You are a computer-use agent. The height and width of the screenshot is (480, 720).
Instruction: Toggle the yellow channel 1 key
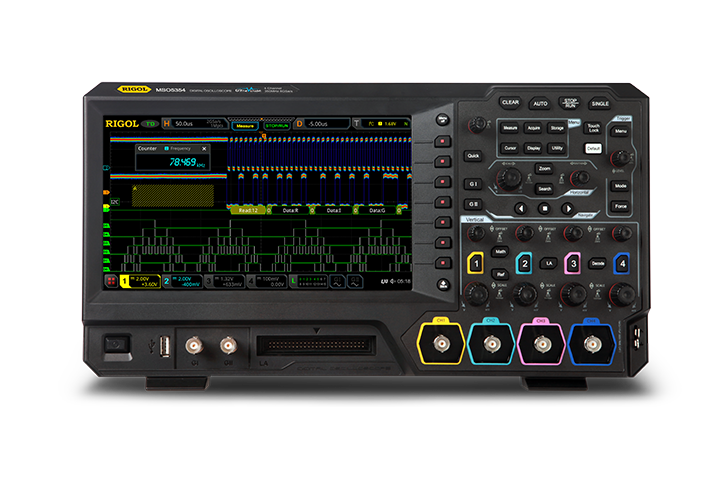(476, 263)
